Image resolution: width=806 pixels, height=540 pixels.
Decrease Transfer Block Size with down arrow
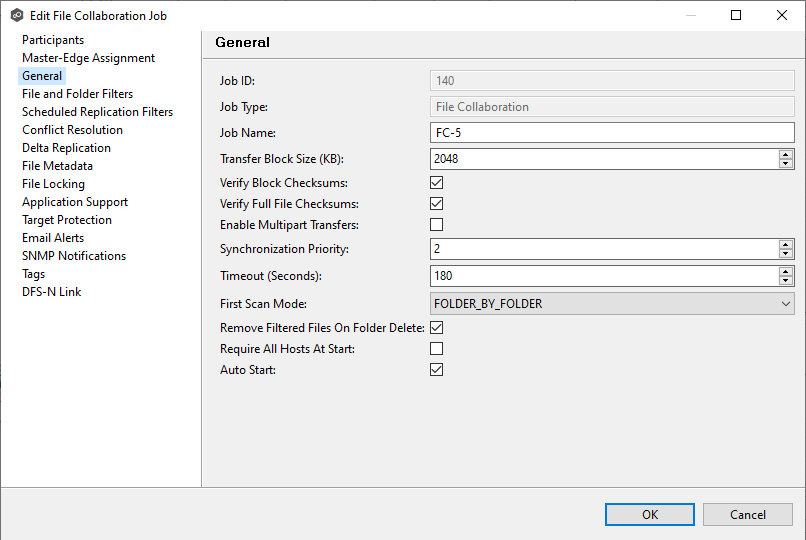click(786, 163)
